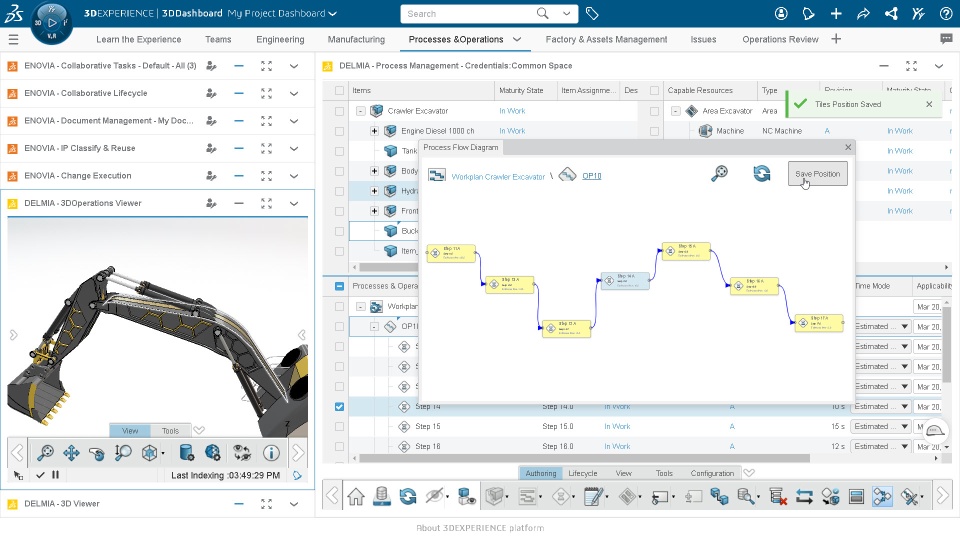The width and height of the screenshot is (960, 540).
Task: Open the Help question mark icon
Action: coord(946,13)
